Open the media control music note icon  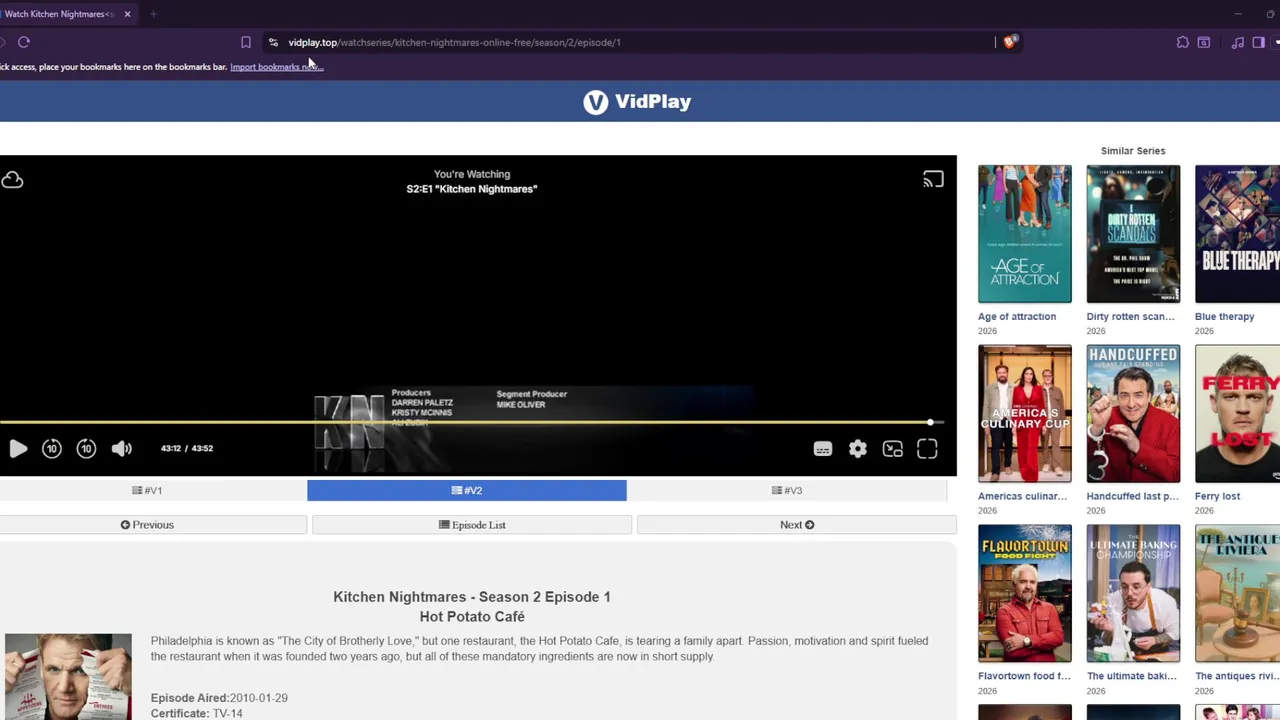point(1238,42)
